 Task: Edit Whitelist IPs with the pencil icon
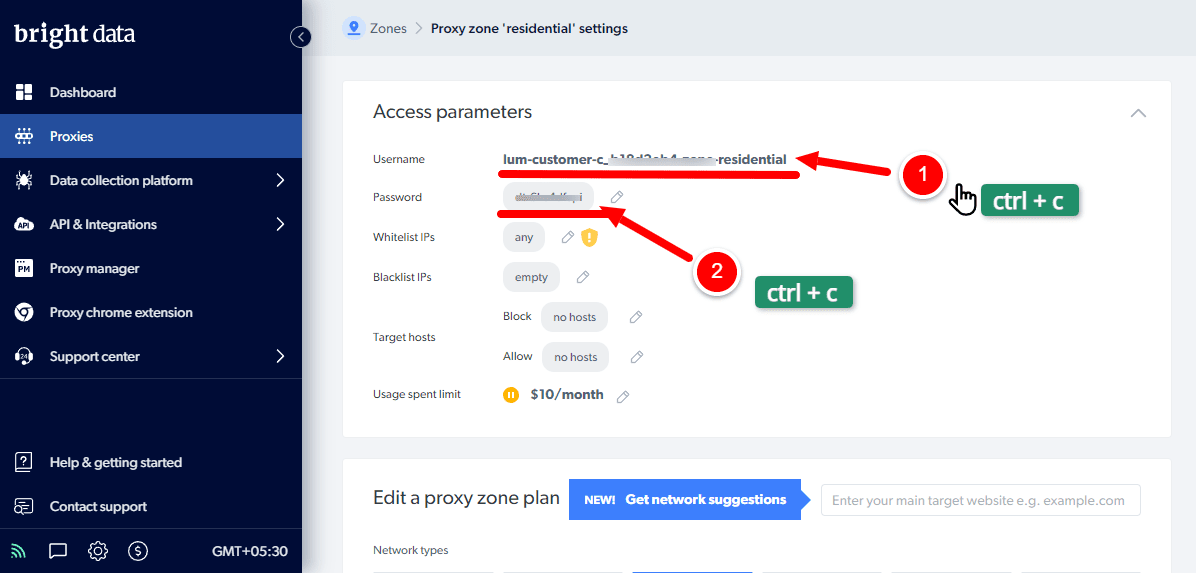568,237
